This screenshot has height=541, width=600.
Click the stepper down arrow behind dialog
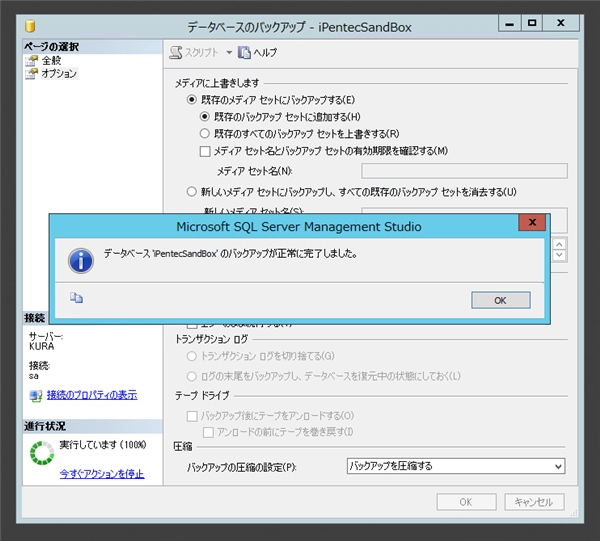coord(559,255)
